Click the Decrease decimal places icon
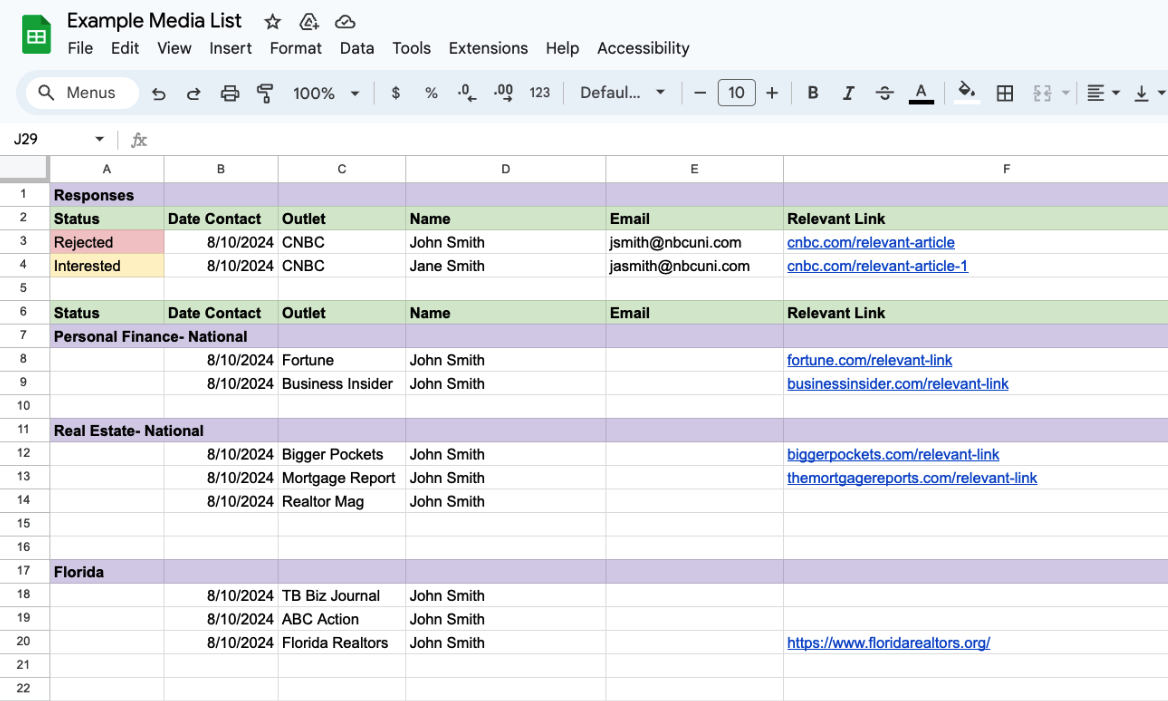 coord(466,92)
